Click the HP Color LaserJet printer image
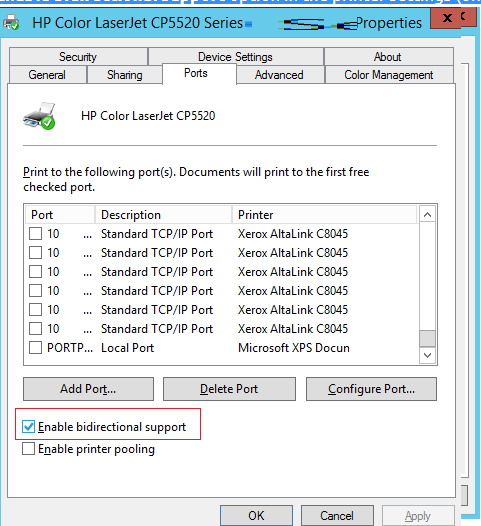The width and height of the screenshot is (481, 526). (39, 116)
